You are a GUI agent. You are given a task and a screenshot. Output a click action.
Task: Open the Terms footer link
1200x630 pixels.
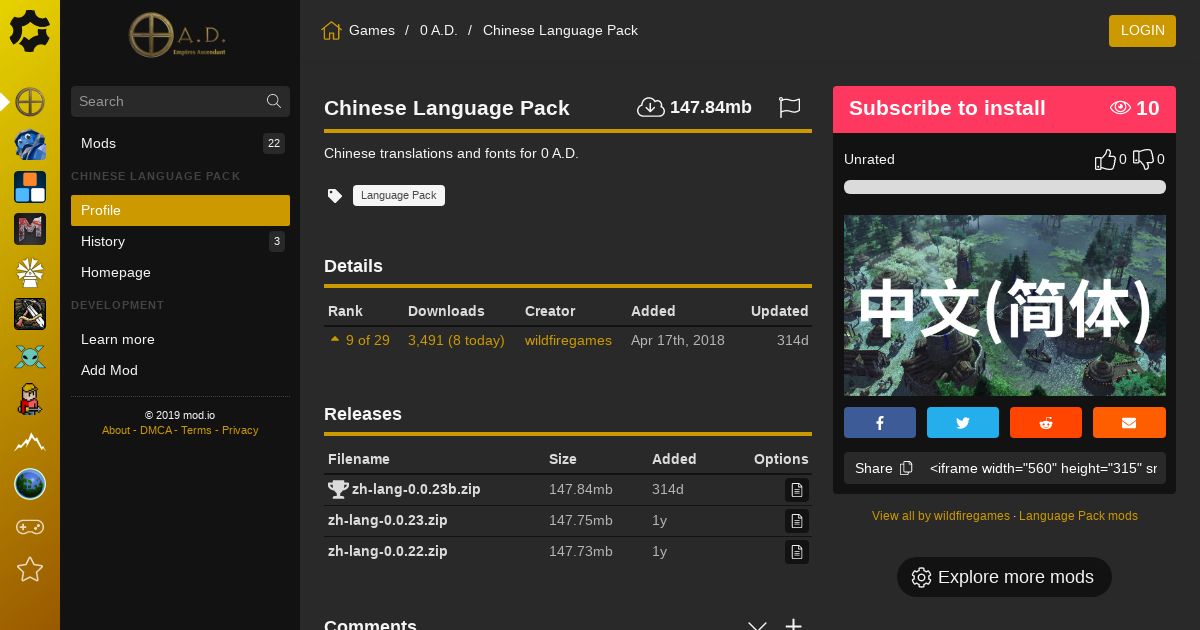[x=196, y=430]
